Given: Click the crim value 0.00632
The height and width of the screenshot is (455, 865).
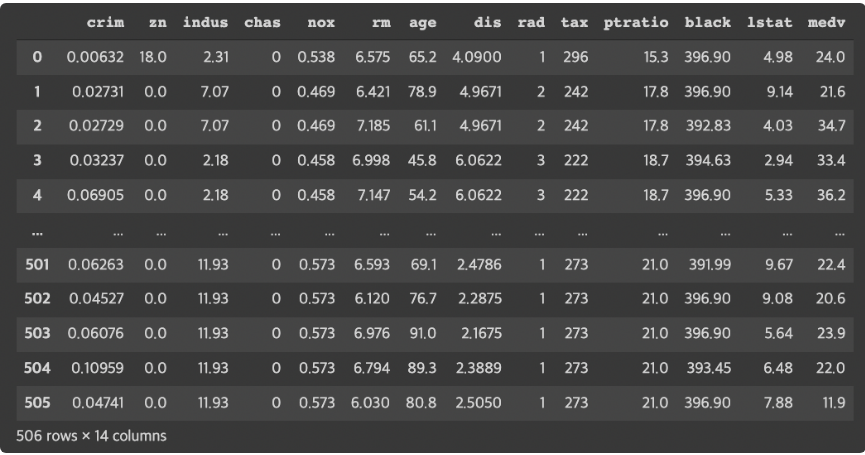Looking at the screenshot, I should pos(95,57).
